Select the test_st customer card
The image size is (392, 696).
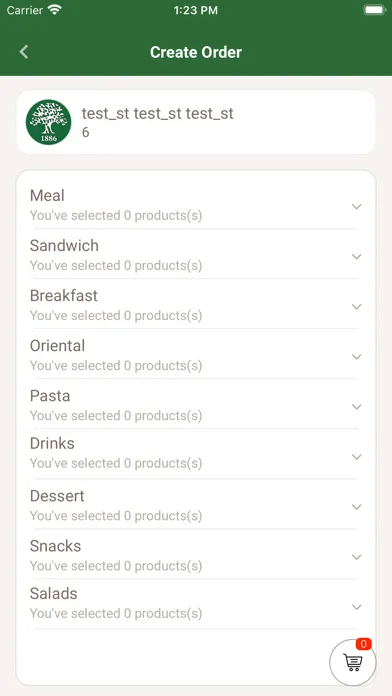pyautogui.click(x=196, y=122)
